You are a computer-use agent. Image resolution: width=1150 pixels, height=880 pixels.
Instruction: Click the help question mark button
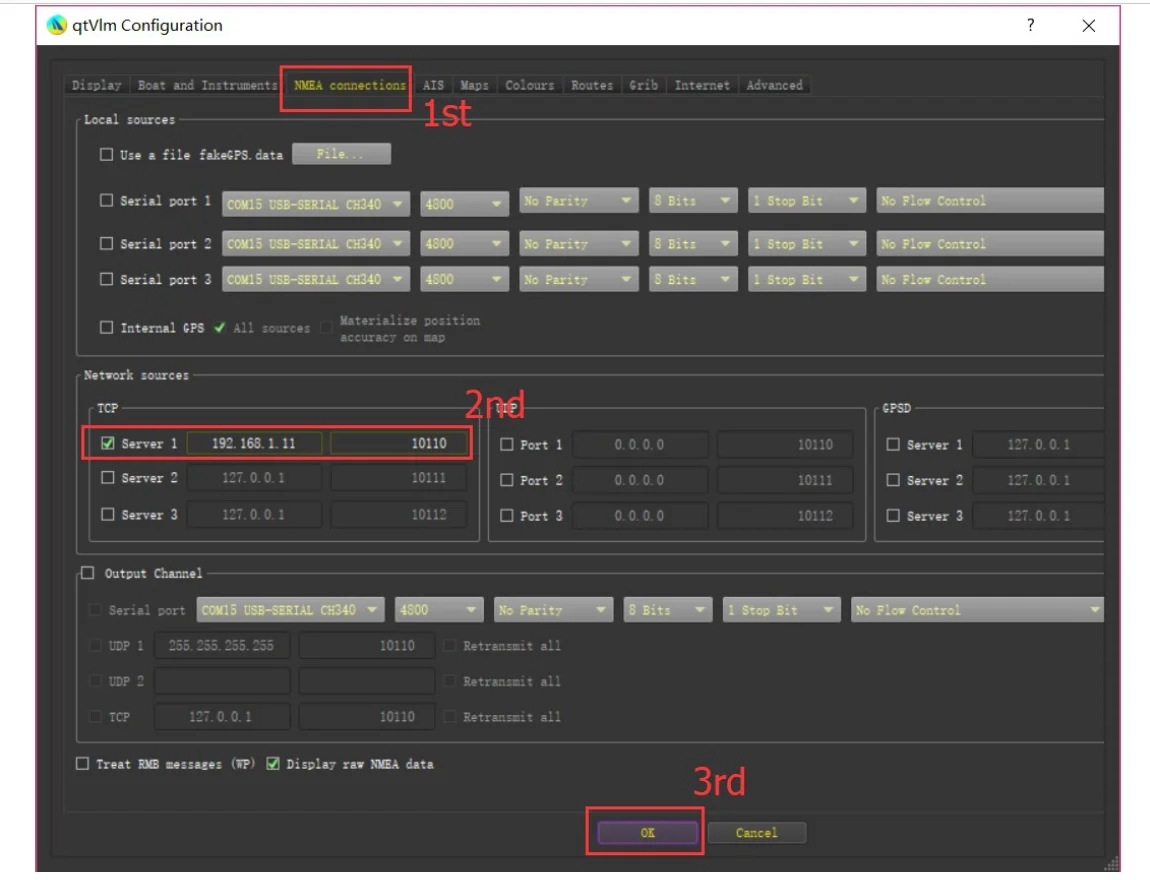[x=1030, y=25]
